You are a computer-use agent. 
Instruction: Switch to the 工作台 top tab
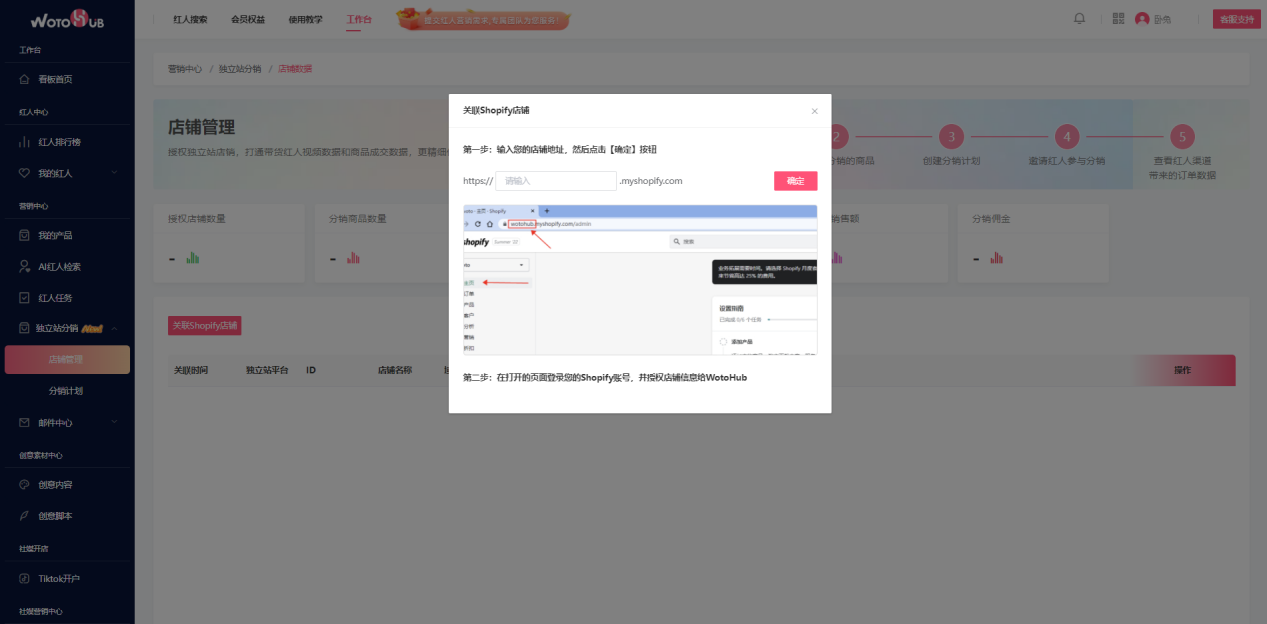[358, 19]
